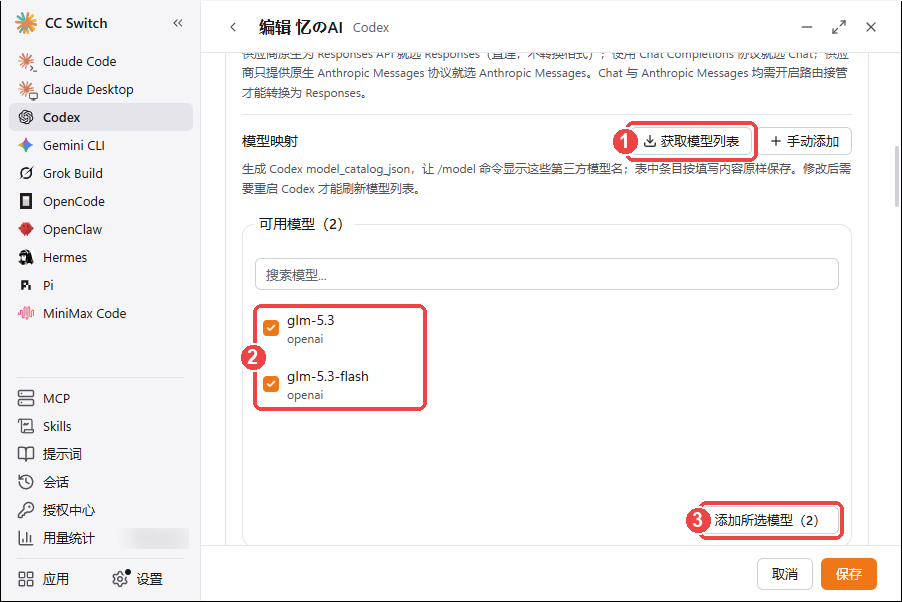Screen dimensions: 902x602
Task: Click the 授权中心 label
Action: (x=68, y=510)
